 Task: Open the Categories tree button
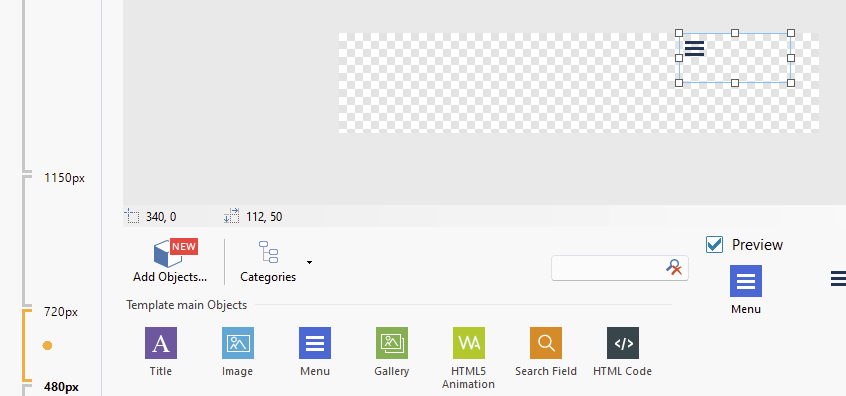tap(268, 262)
